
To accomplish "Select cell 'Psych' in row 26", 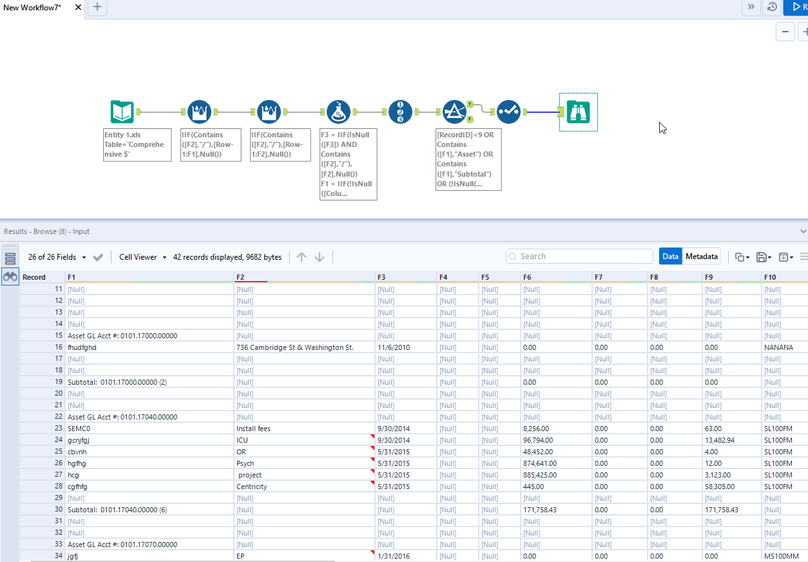I will pyautogui.click(x=305, y=464).
